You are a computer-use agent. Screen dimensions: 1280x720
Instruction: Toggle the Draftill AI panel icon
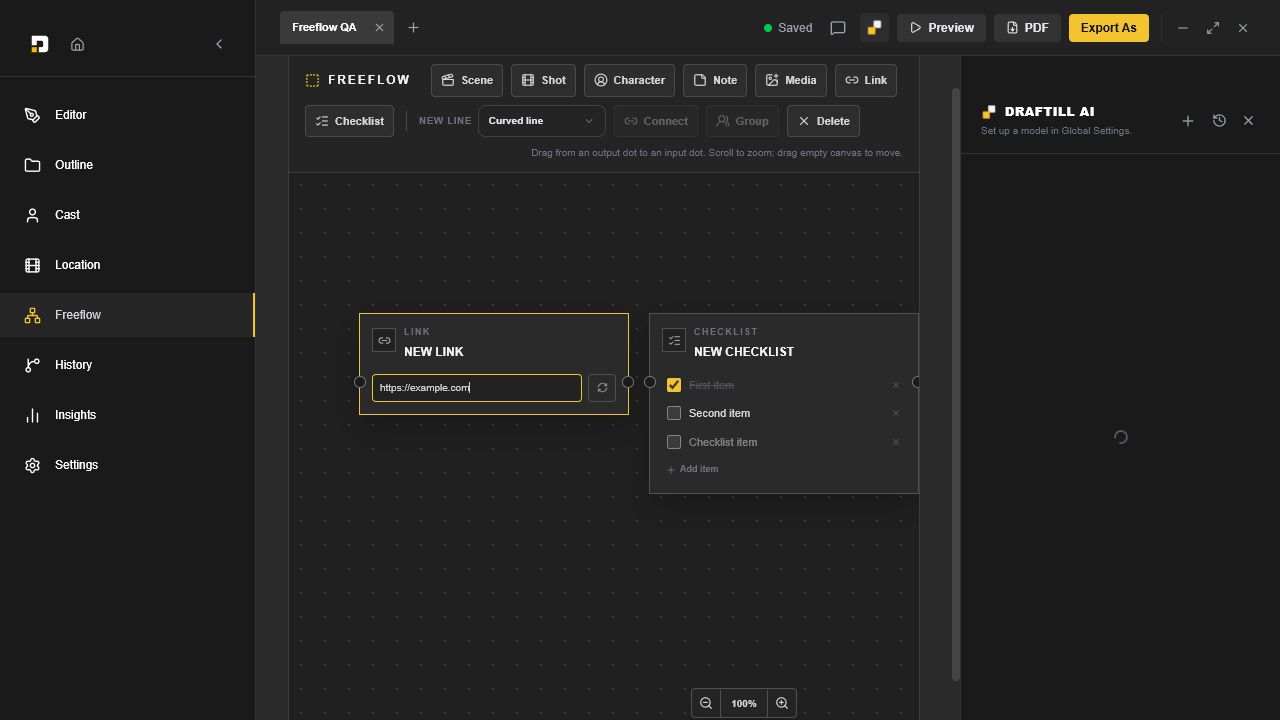(874, 28)
